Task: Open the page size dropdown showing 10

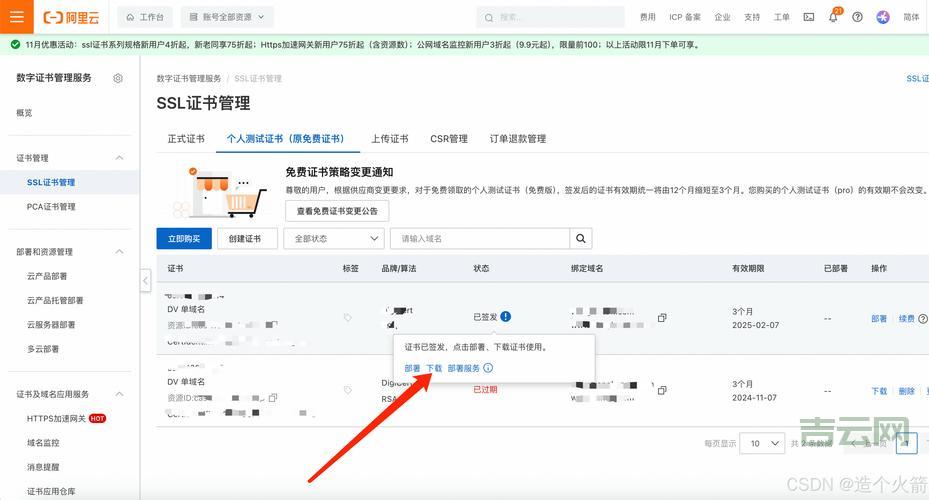Action: [x=764, y=443]
